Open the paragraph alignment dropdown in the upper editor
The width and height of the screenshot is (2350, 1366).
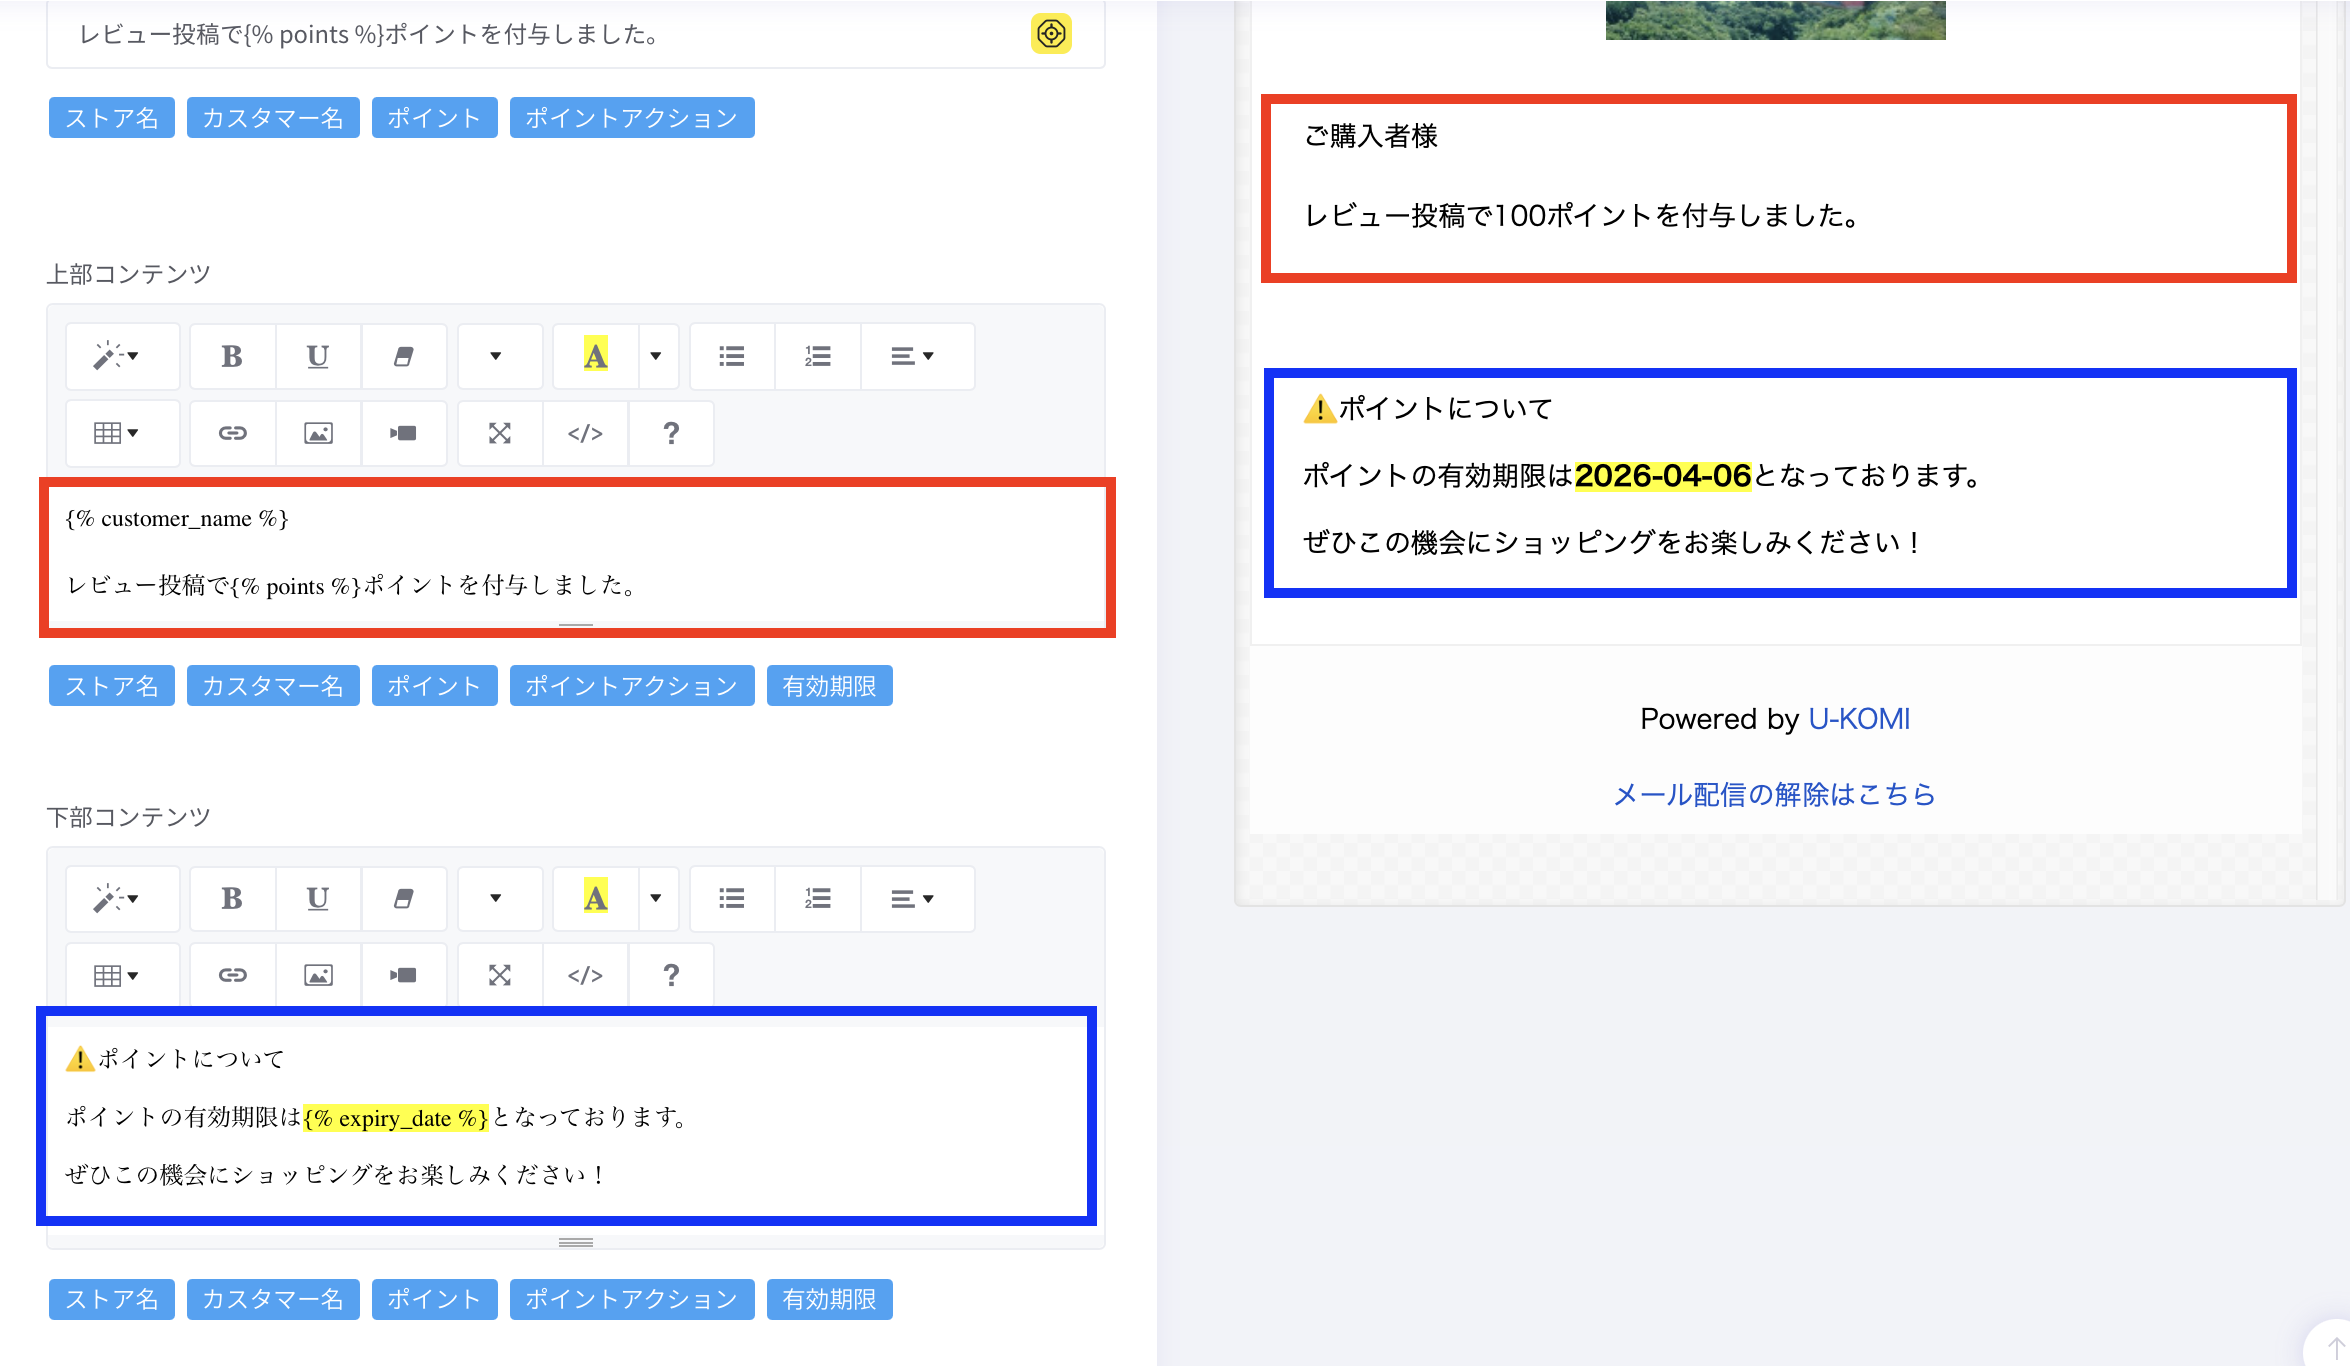click(x=912, y=356)
